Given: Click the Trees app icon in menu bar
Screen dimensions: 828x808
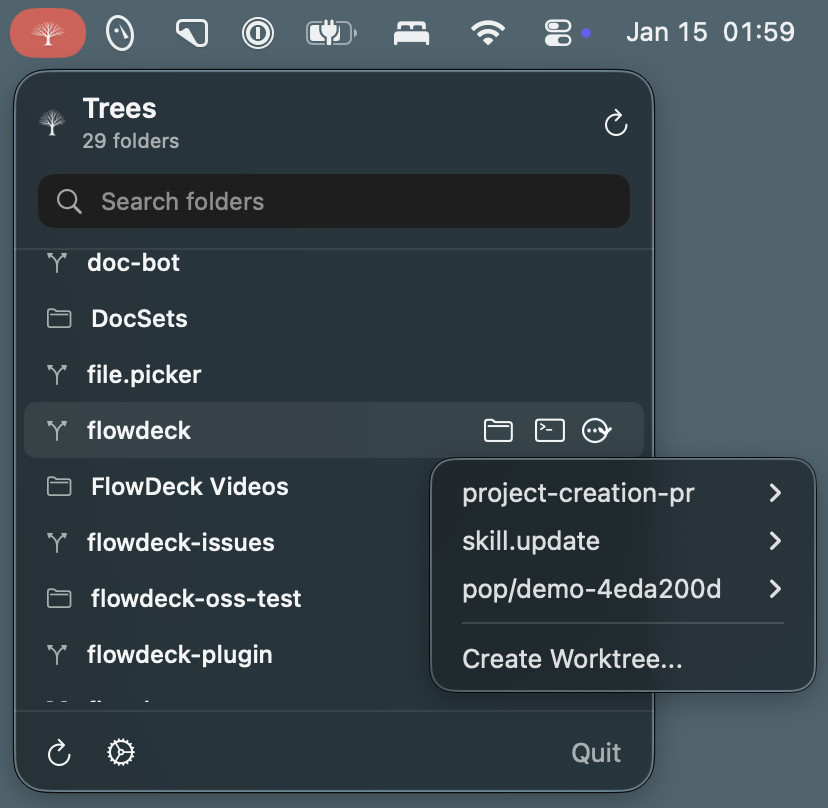Looking at the screenshot, I should point(47,33).
